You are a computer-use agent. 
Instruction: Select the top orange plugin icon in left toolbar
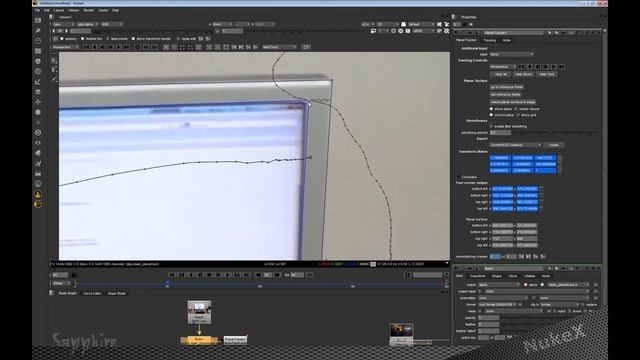(x=38, y=194)
